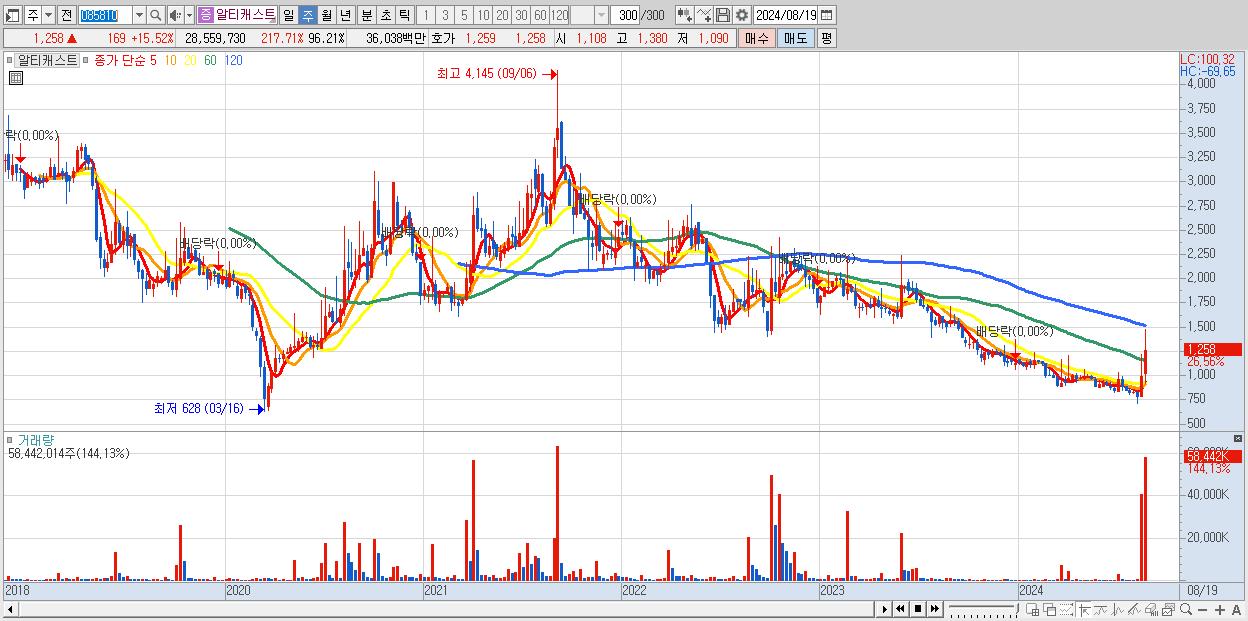Click the plus zoom-in icon at bottom right
This screenshot has height=621, width=1248.
1221,609
